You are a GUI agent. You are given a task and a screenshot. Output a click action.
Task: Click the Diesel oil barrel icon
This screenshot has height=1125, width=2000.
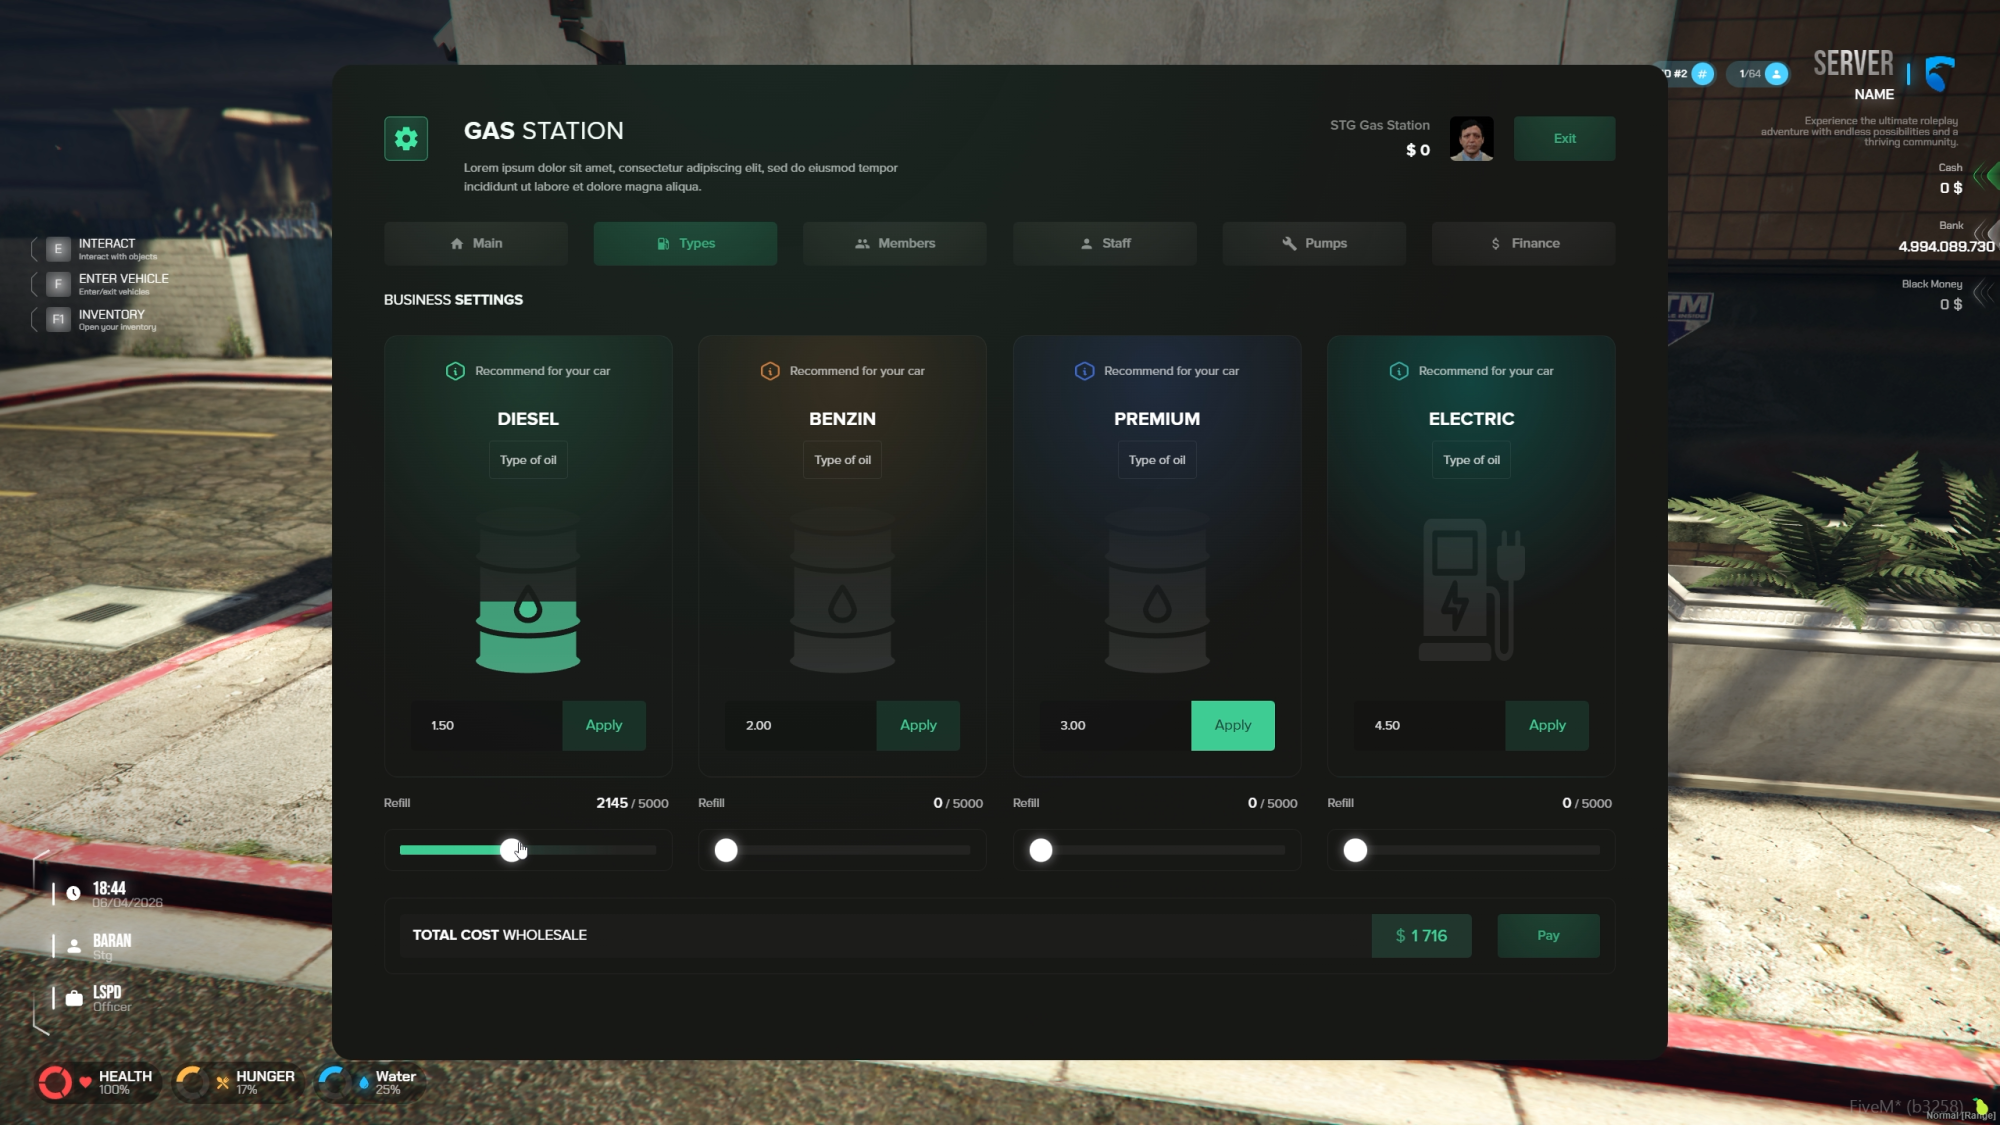pyautogui.click(x=528, y=590)
